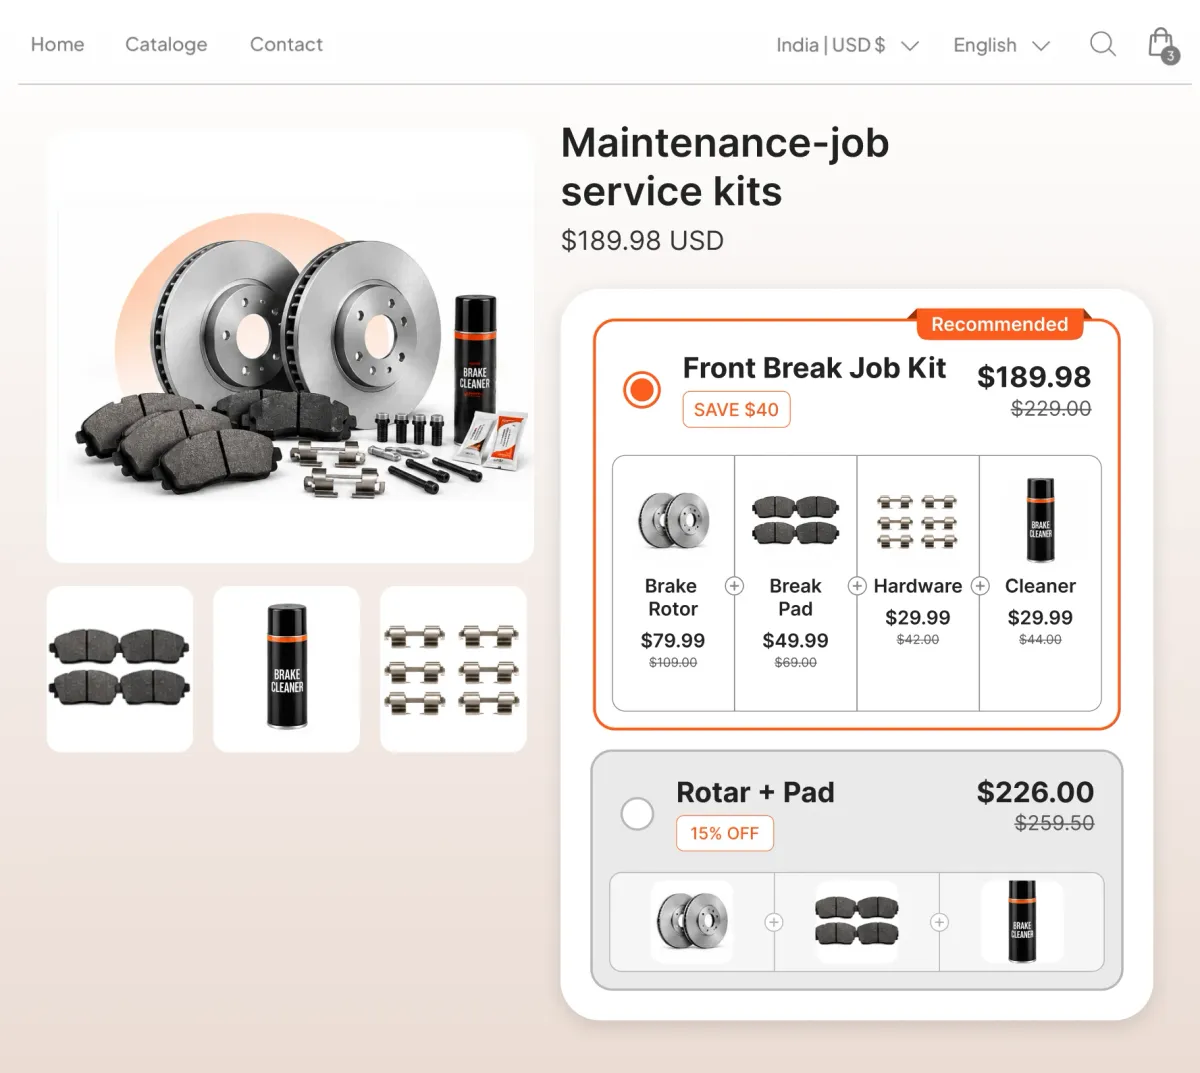Viewport: 1200px width, 1073px height.
Task: Click $226.00 bundle price
Action: click(1035, 792)
